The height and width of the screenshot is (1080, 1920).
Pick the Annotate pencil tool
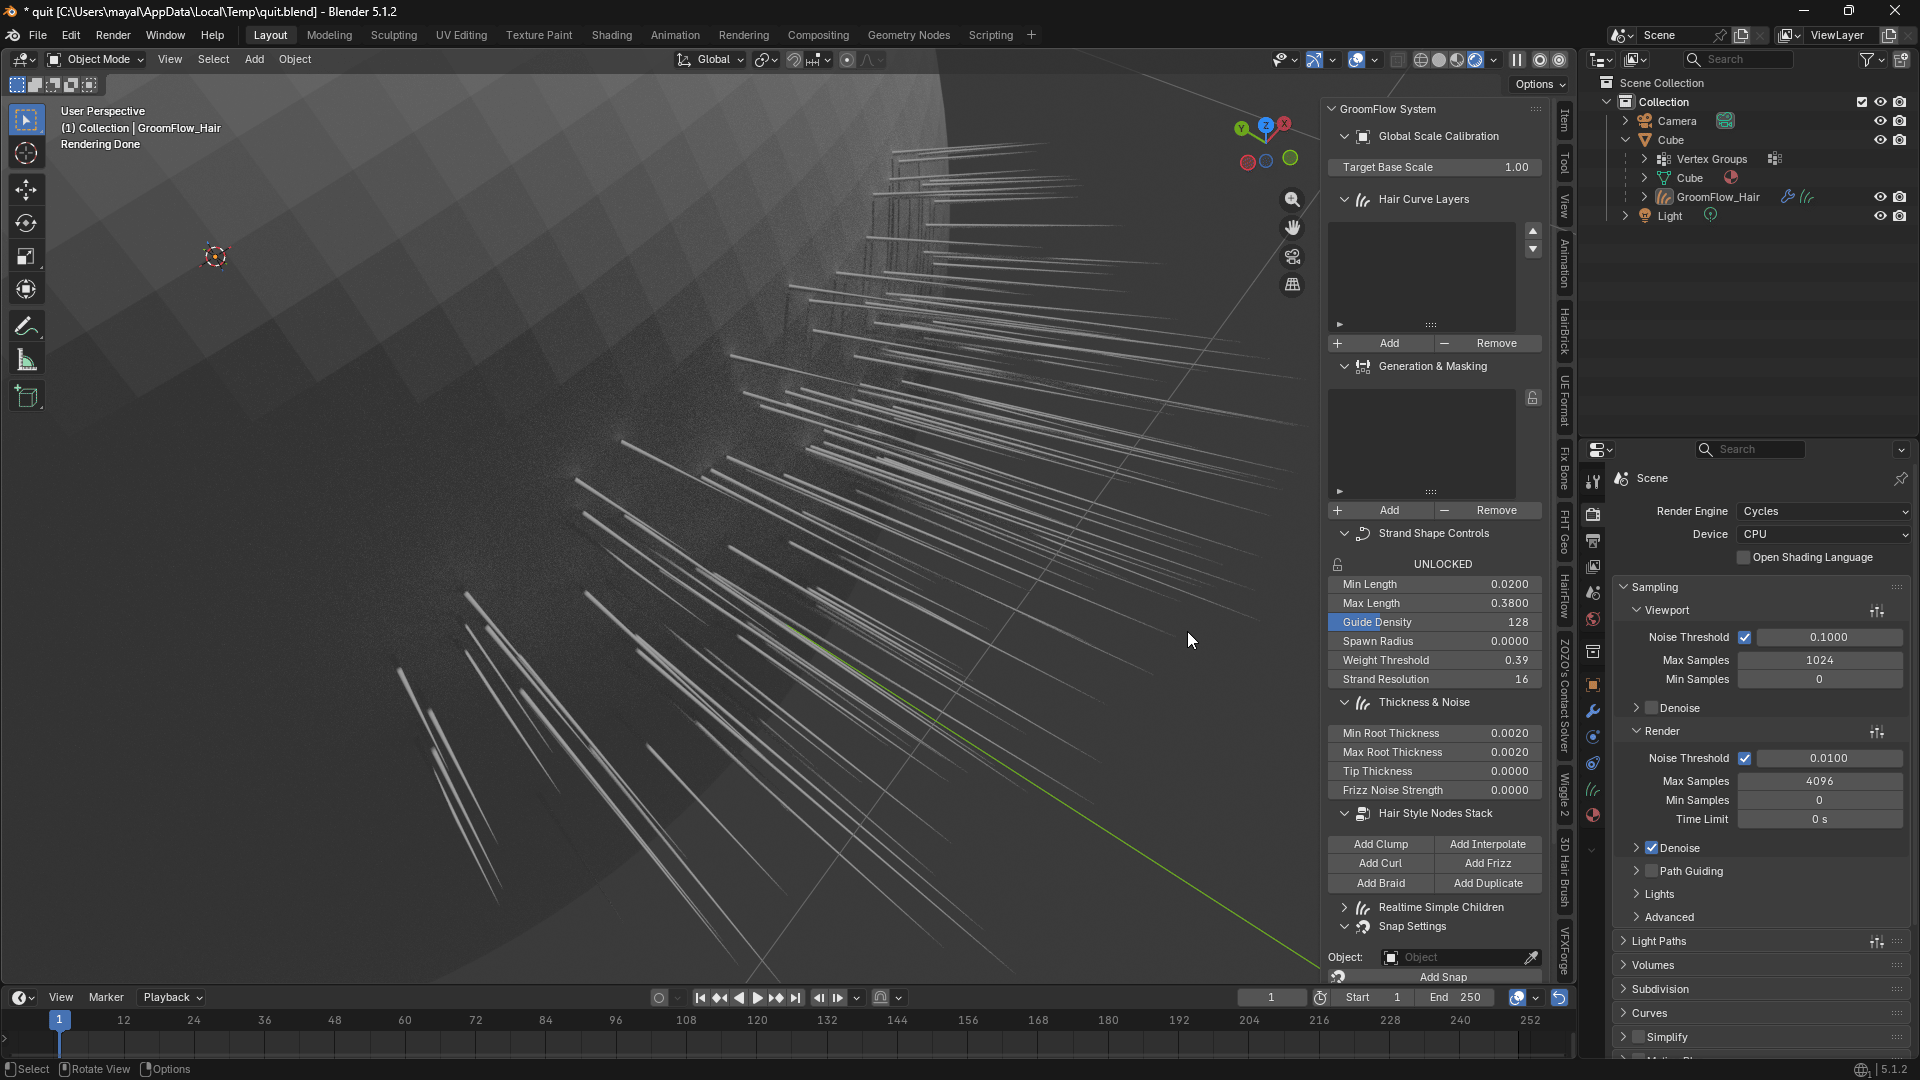click(x=27, y=327)
